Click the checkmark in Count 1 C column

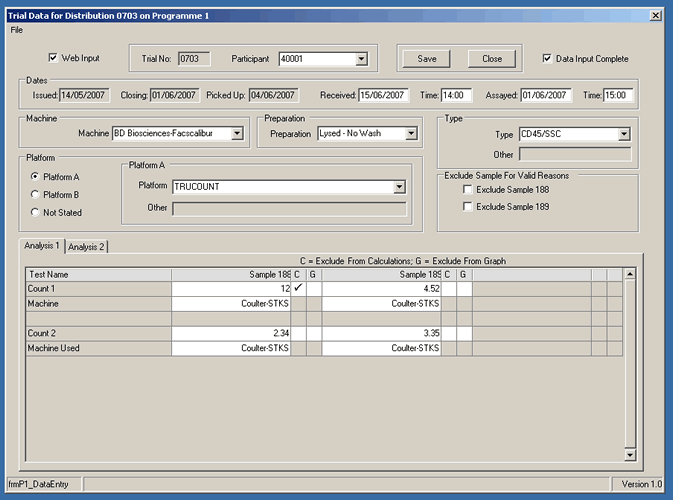pyautogui.click(x=298, y=288)
